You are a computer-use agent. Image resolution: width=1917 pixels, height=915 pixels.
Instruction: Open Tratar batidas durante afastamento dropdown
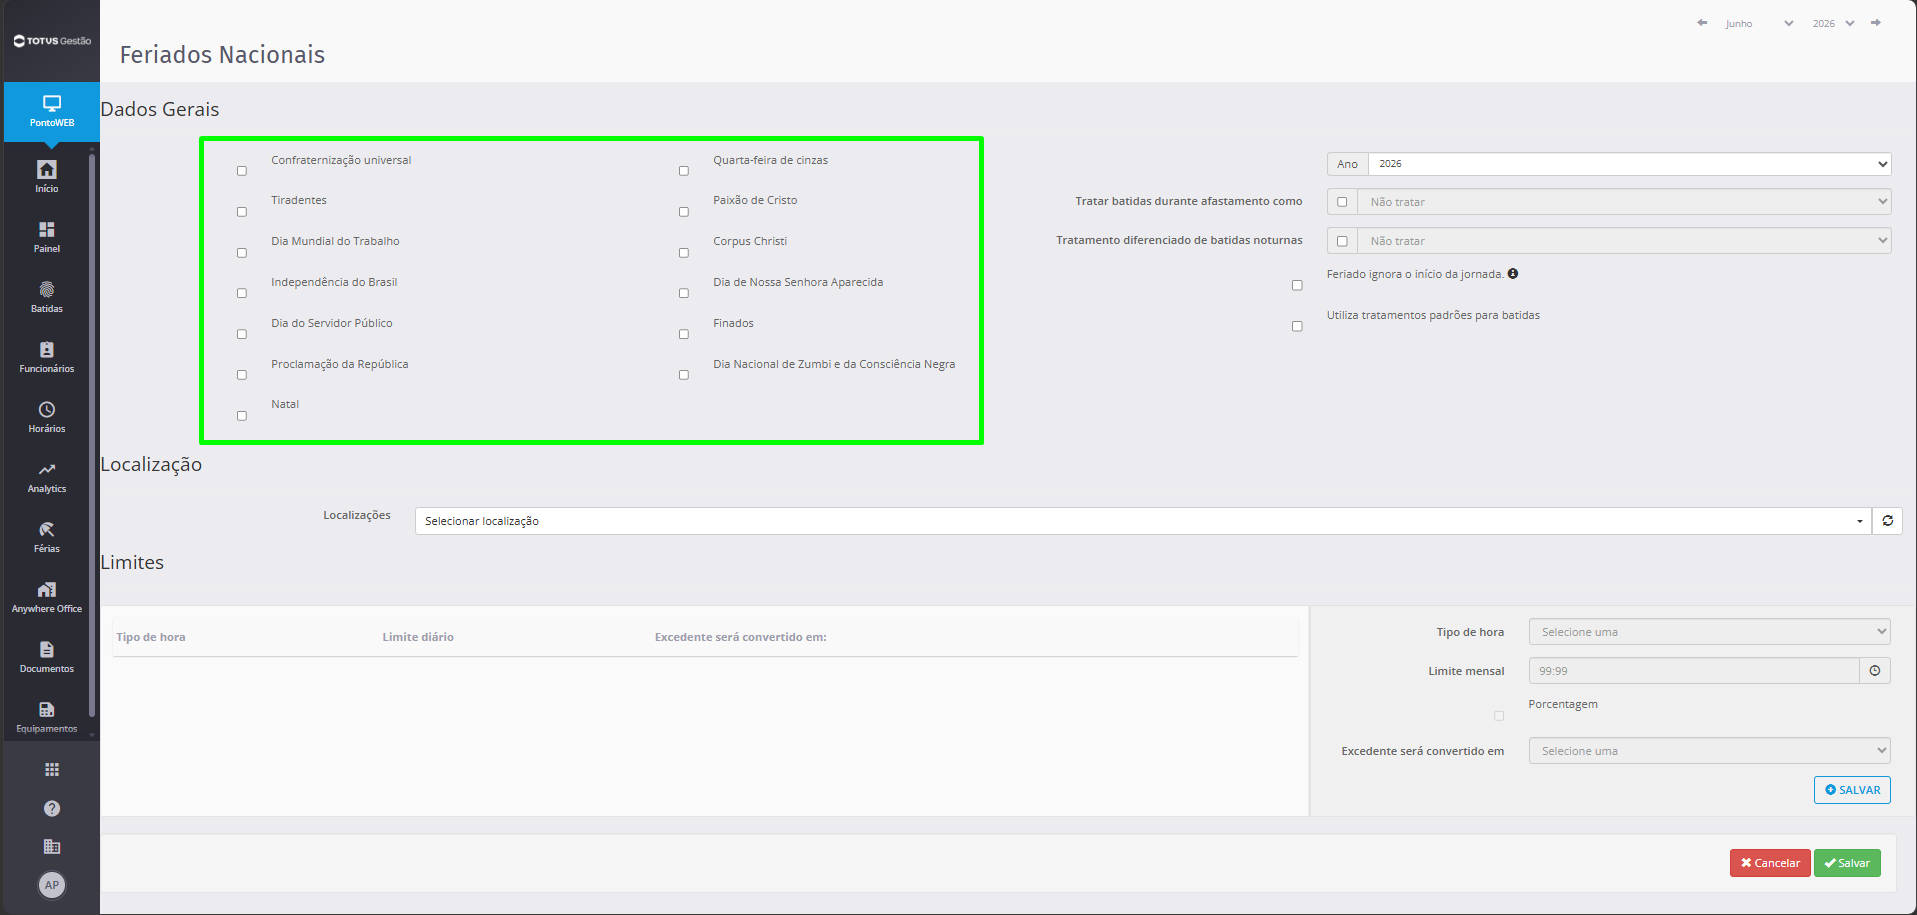[1624, 202]
